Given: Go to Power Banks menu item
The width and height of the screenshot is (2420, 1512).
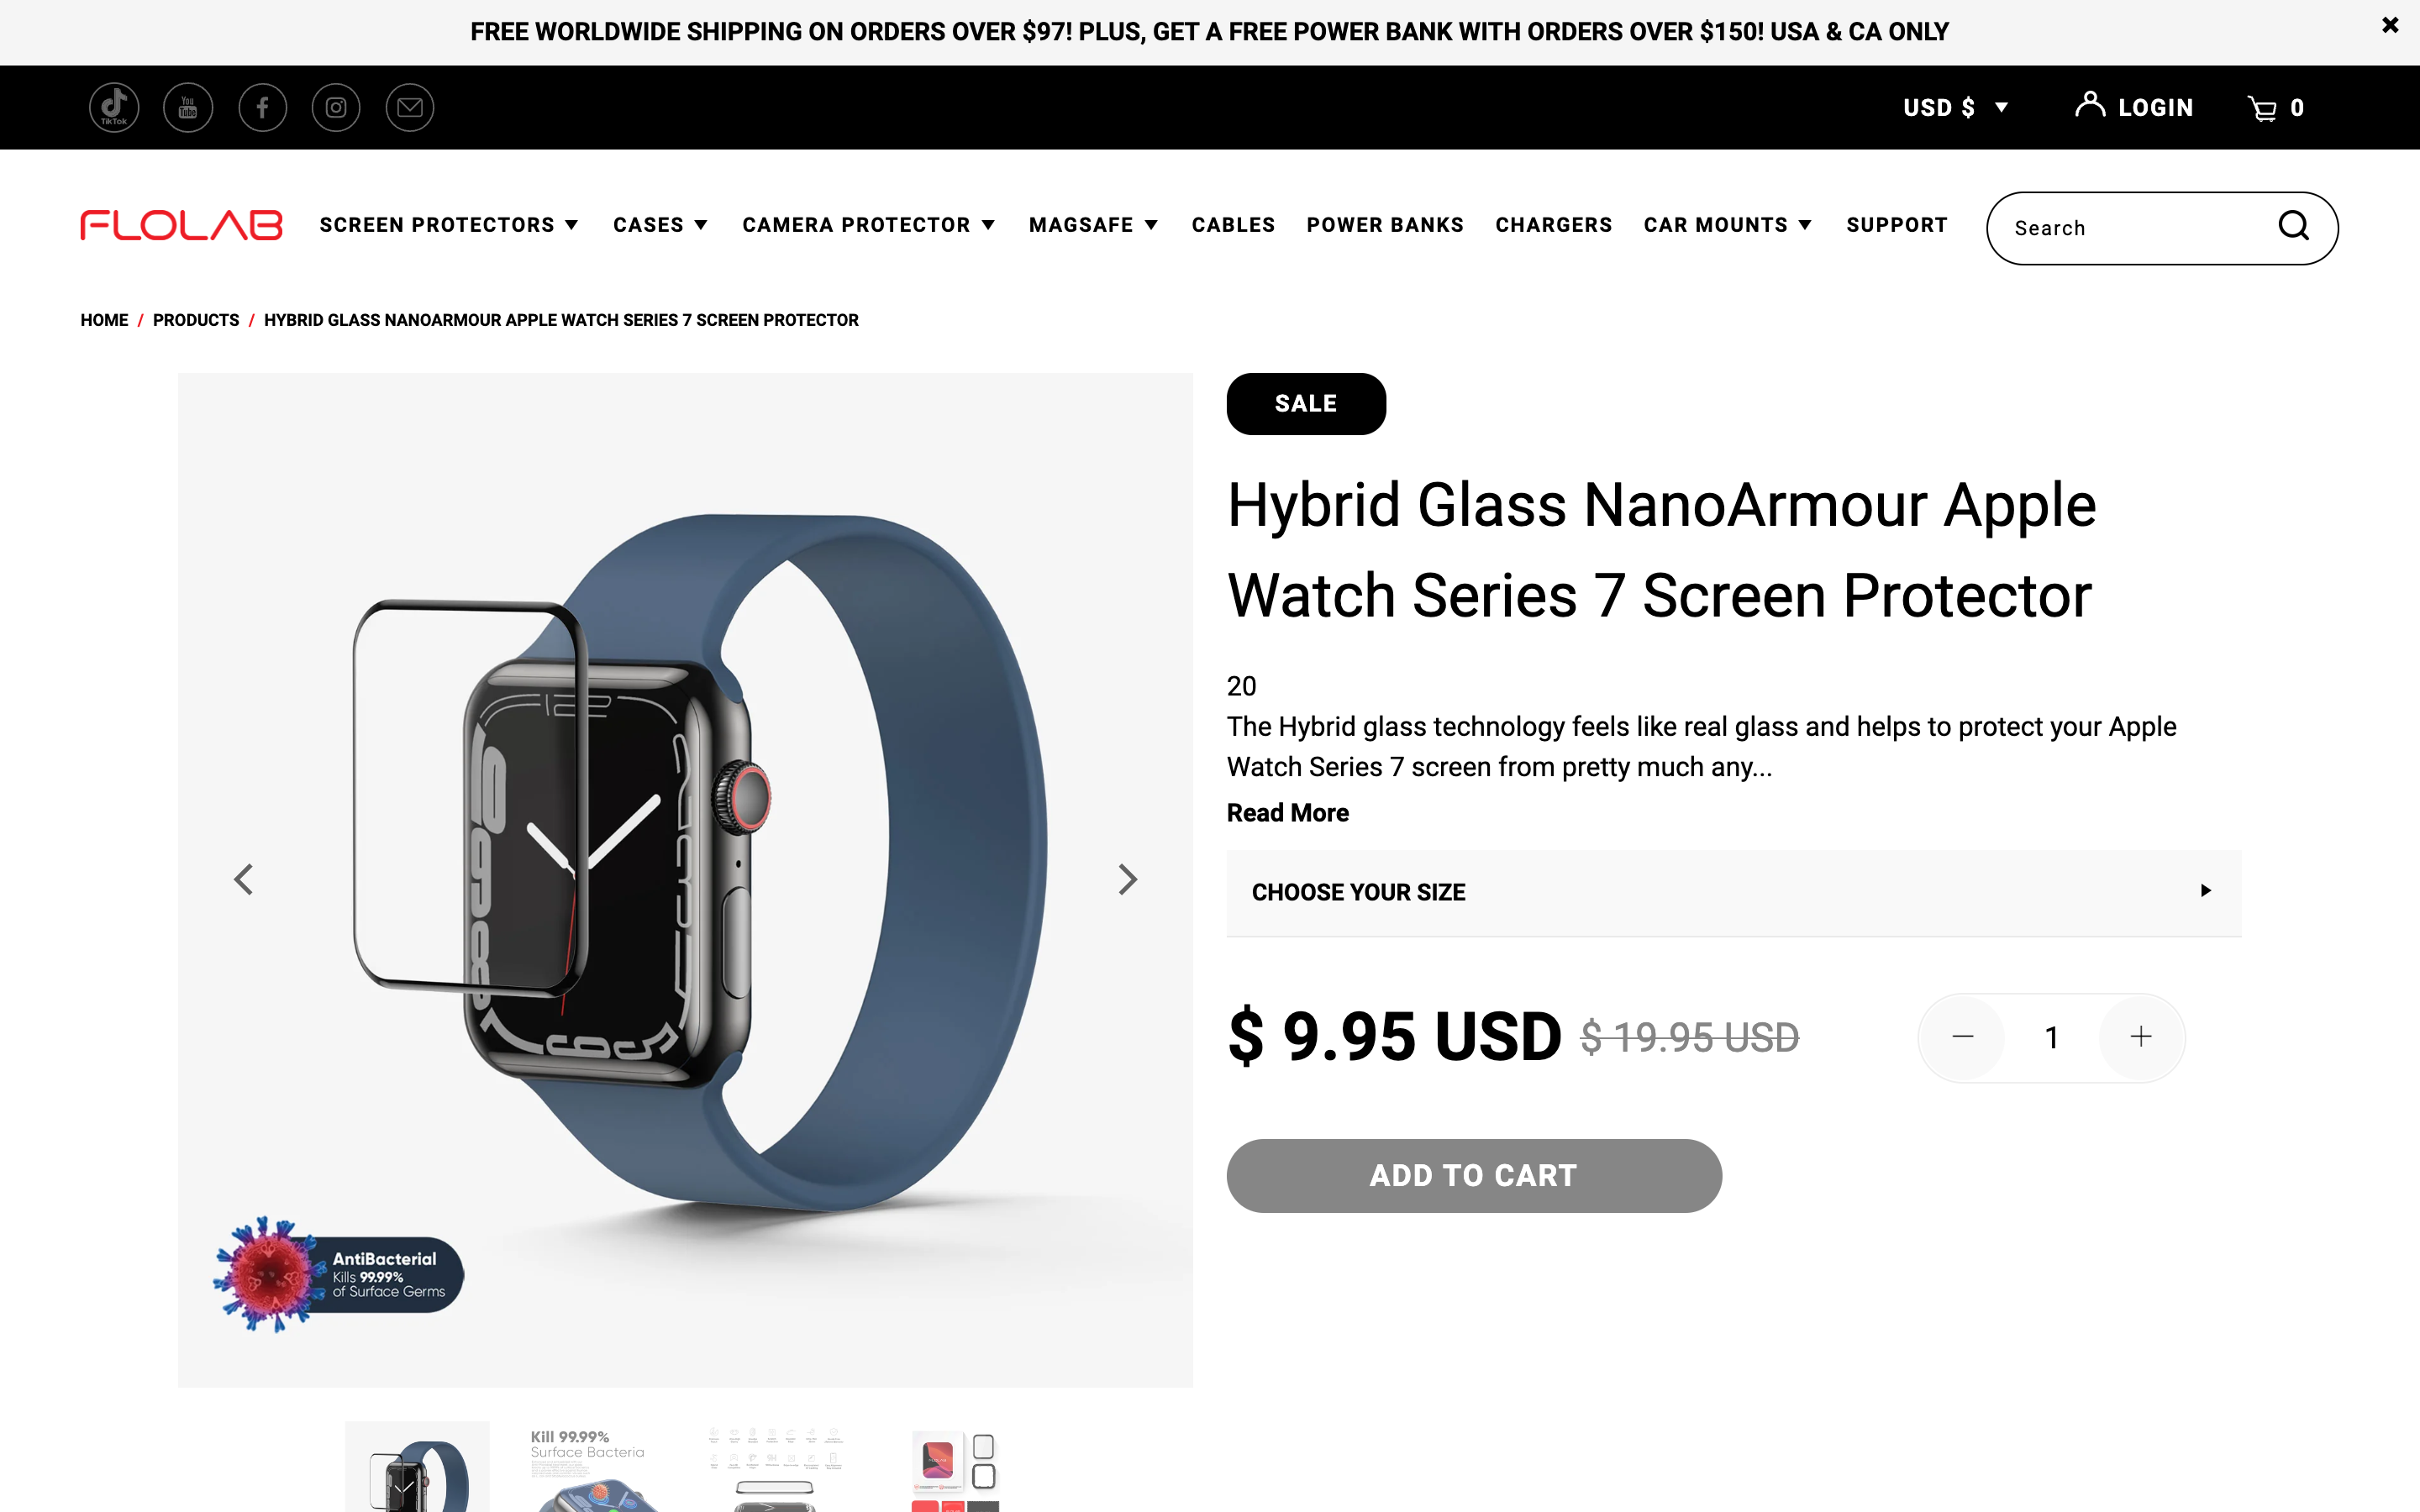Looking at the screenshot, I should [1384, 225].
